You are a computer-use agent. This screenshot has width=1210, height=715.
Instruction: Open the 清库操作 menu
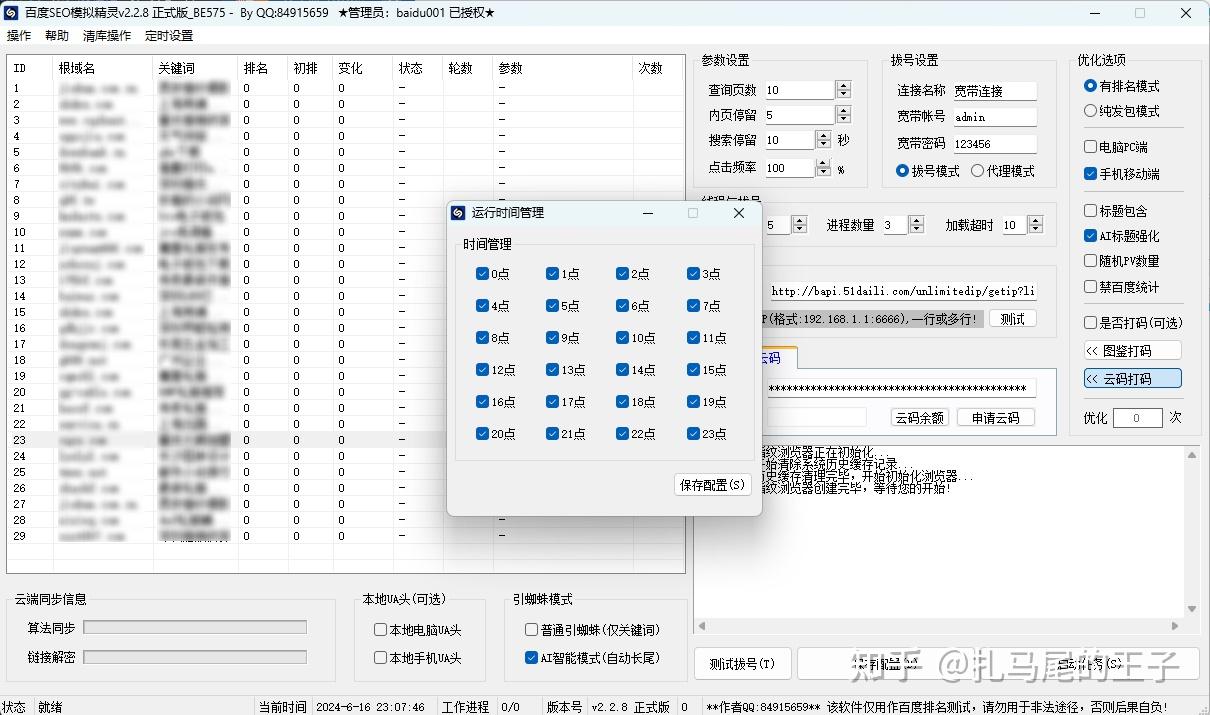[107, 35]
